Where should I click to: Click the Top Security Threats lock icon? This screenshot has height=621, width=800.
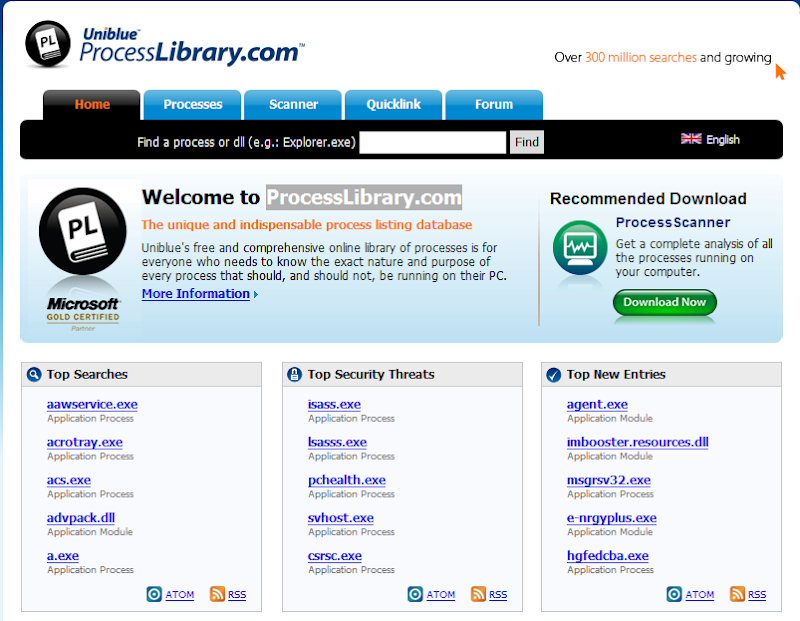pos(294,375)
